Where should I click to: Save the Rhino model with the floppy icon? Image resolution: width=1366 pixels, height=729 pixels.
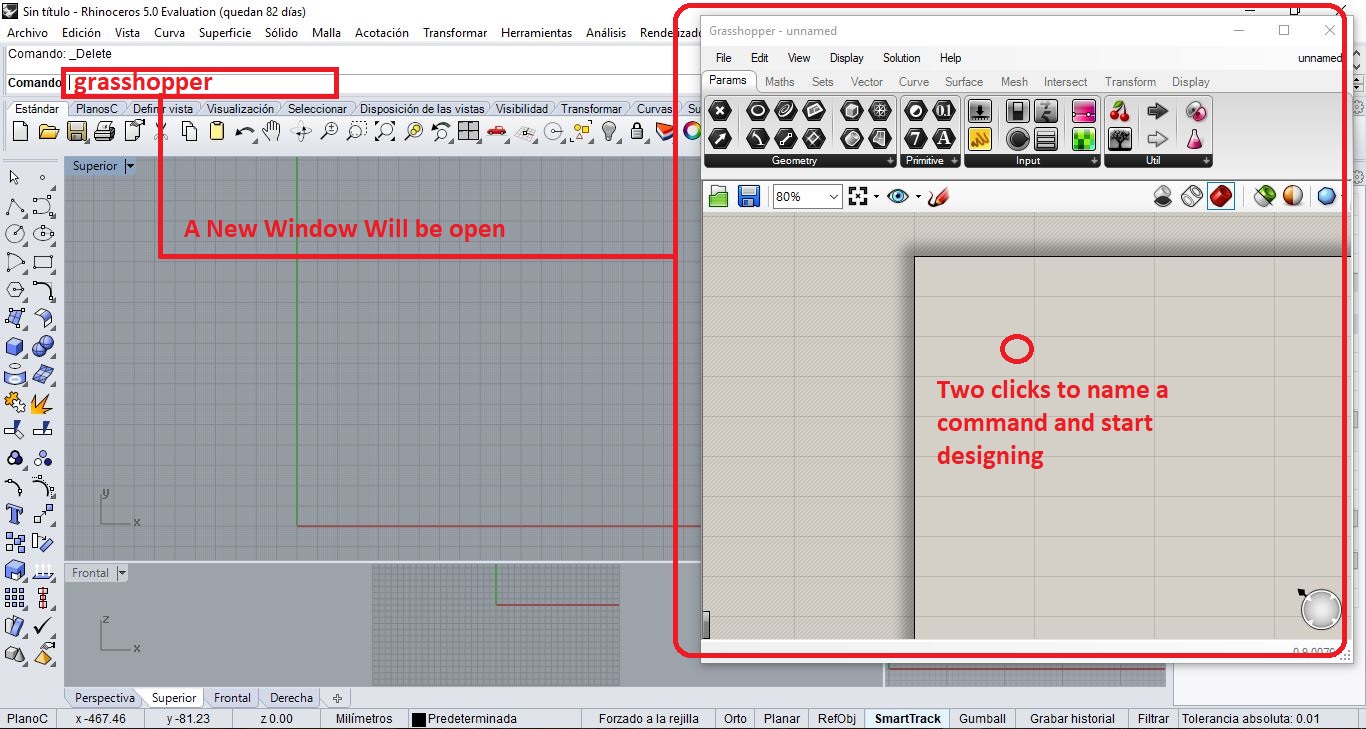pyautogui.click(x=76, y=131)
